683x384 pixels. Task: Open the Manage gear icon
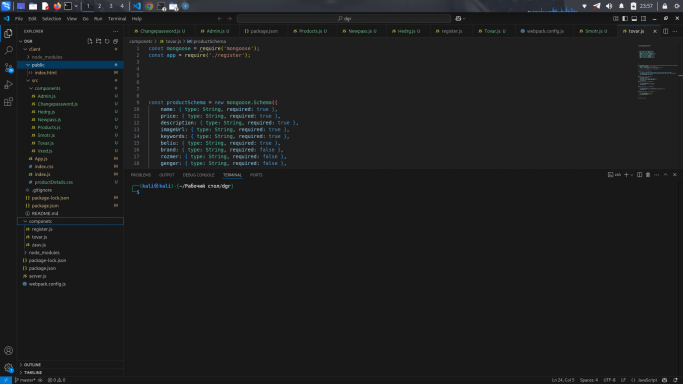8,367
